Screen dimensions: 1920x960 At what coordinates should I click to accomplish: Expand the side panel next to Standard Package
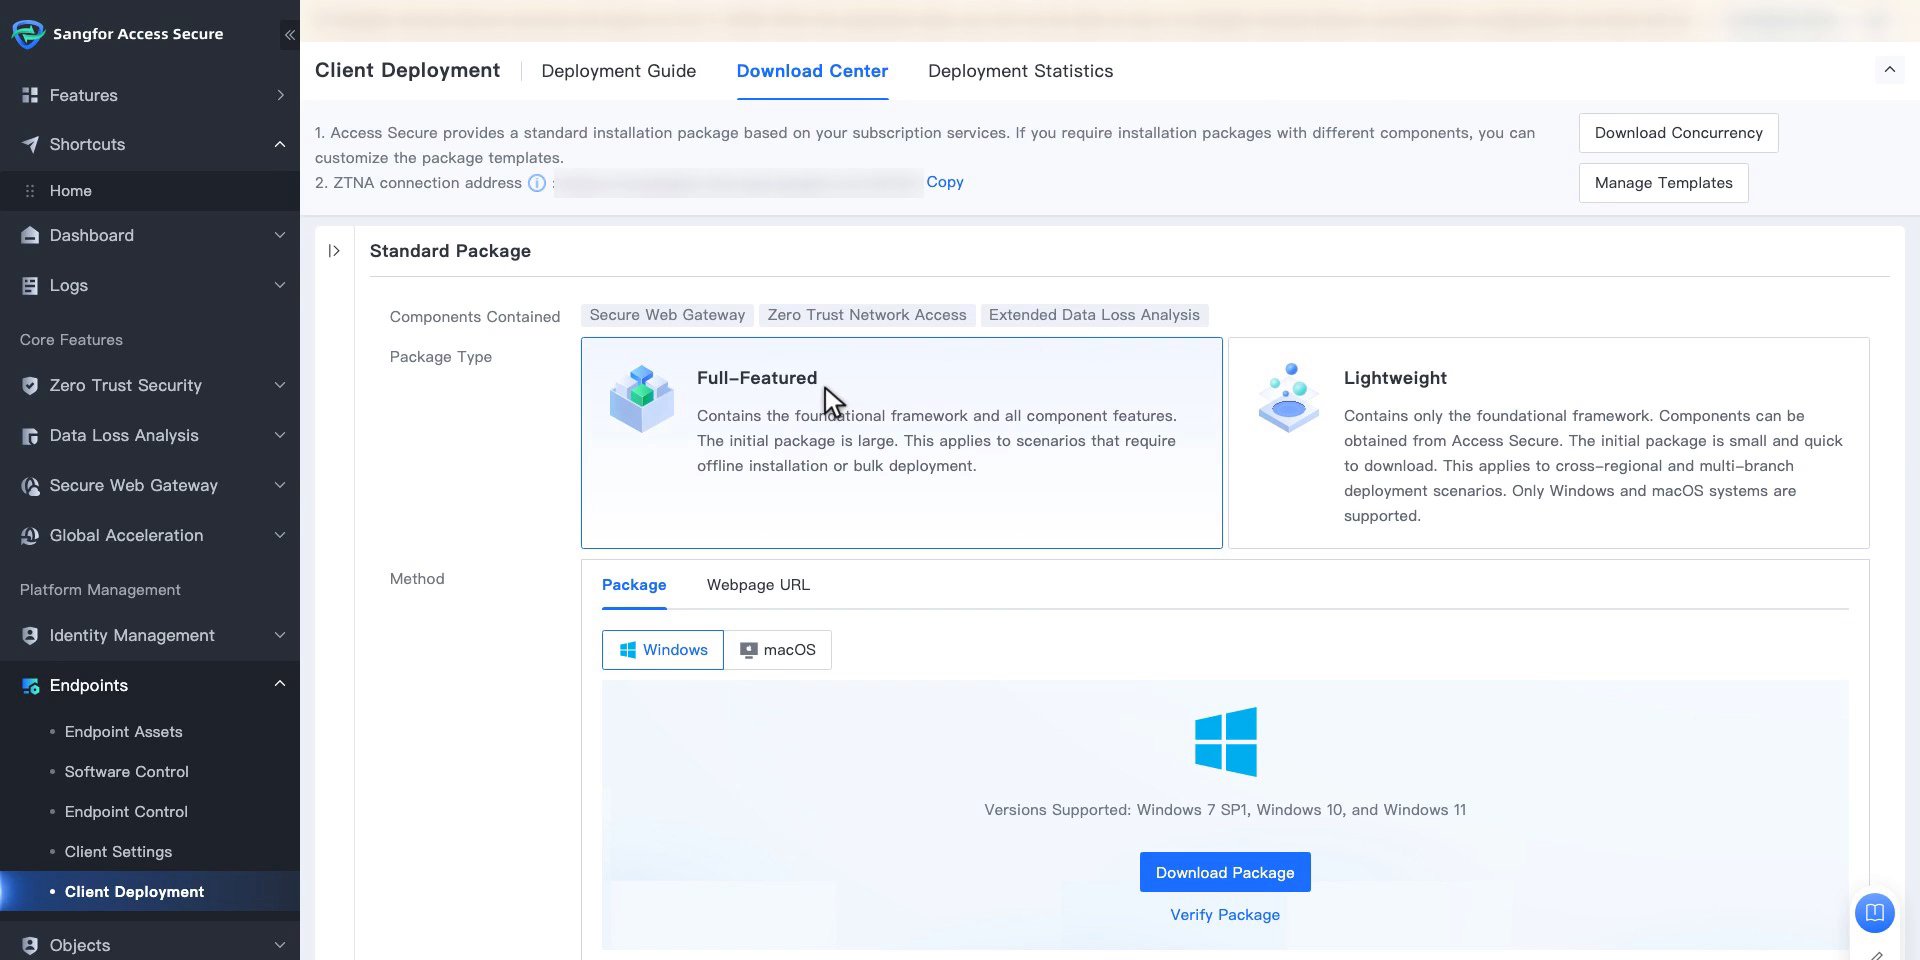click(x=334, y=251)
